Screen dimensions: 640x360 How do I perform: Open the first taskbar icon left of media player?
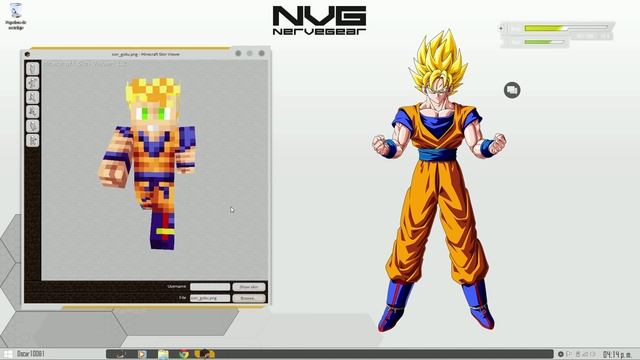[121, 354]
